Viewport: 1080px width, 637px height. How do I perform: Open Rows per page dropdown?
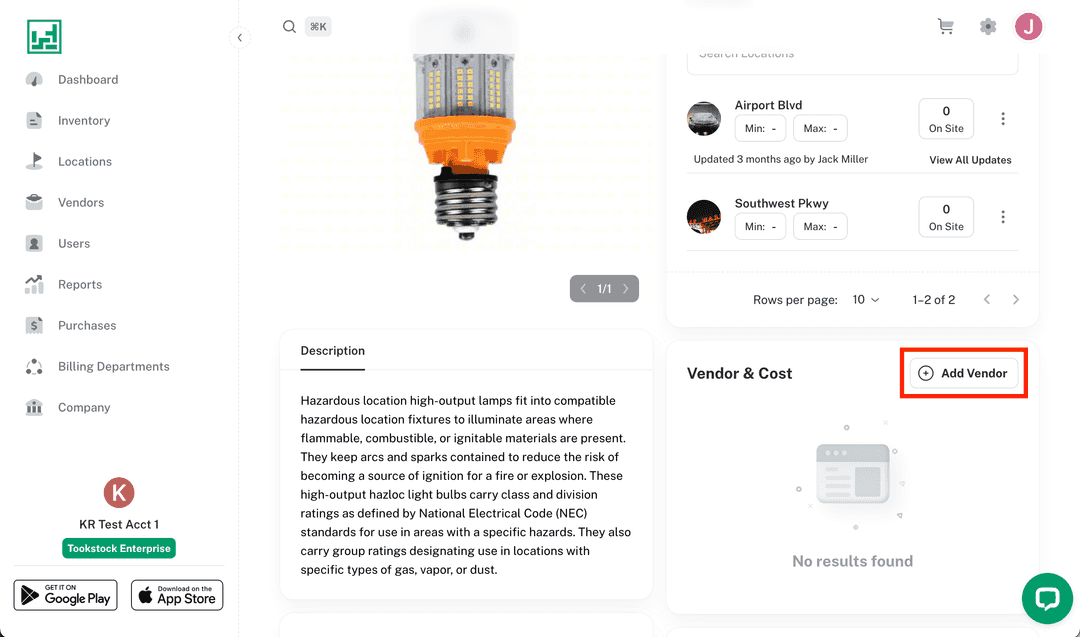(x=866, y=300)
